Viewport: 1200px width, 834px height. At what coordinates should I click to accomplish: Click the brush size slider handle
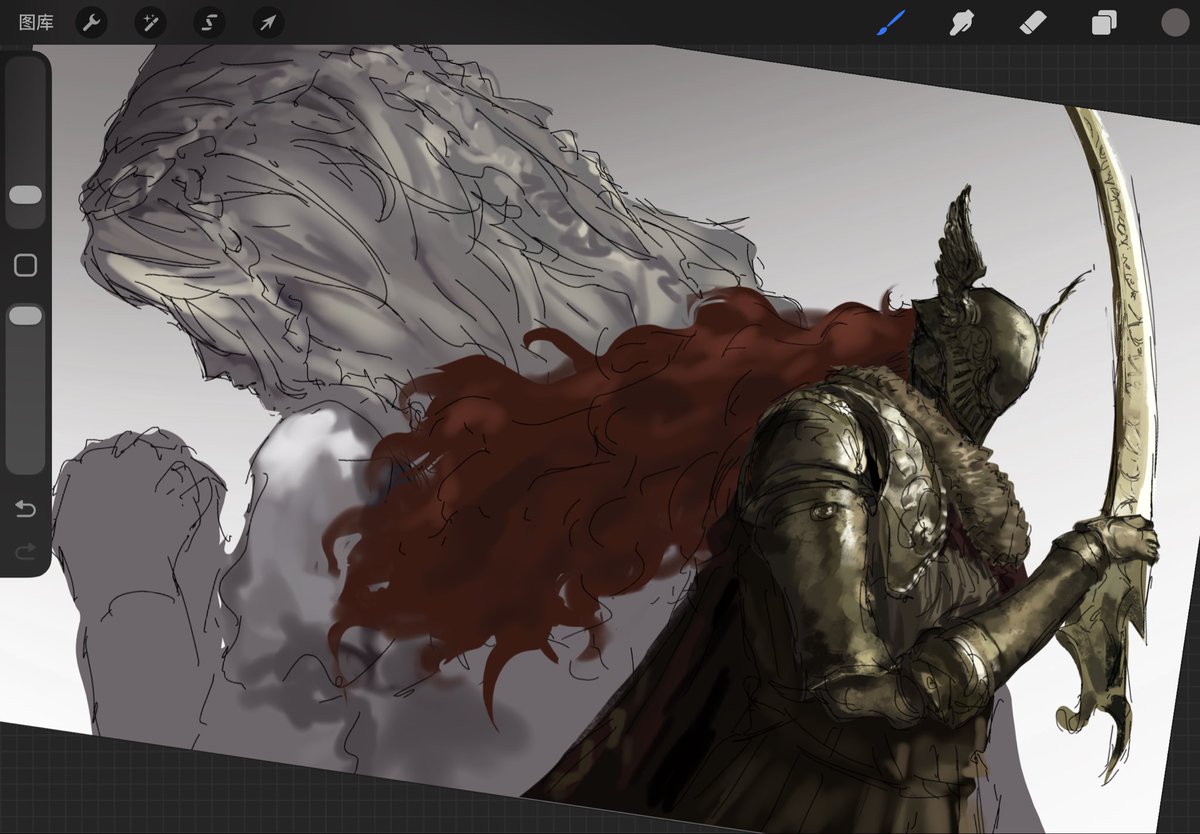click(25, 194)
